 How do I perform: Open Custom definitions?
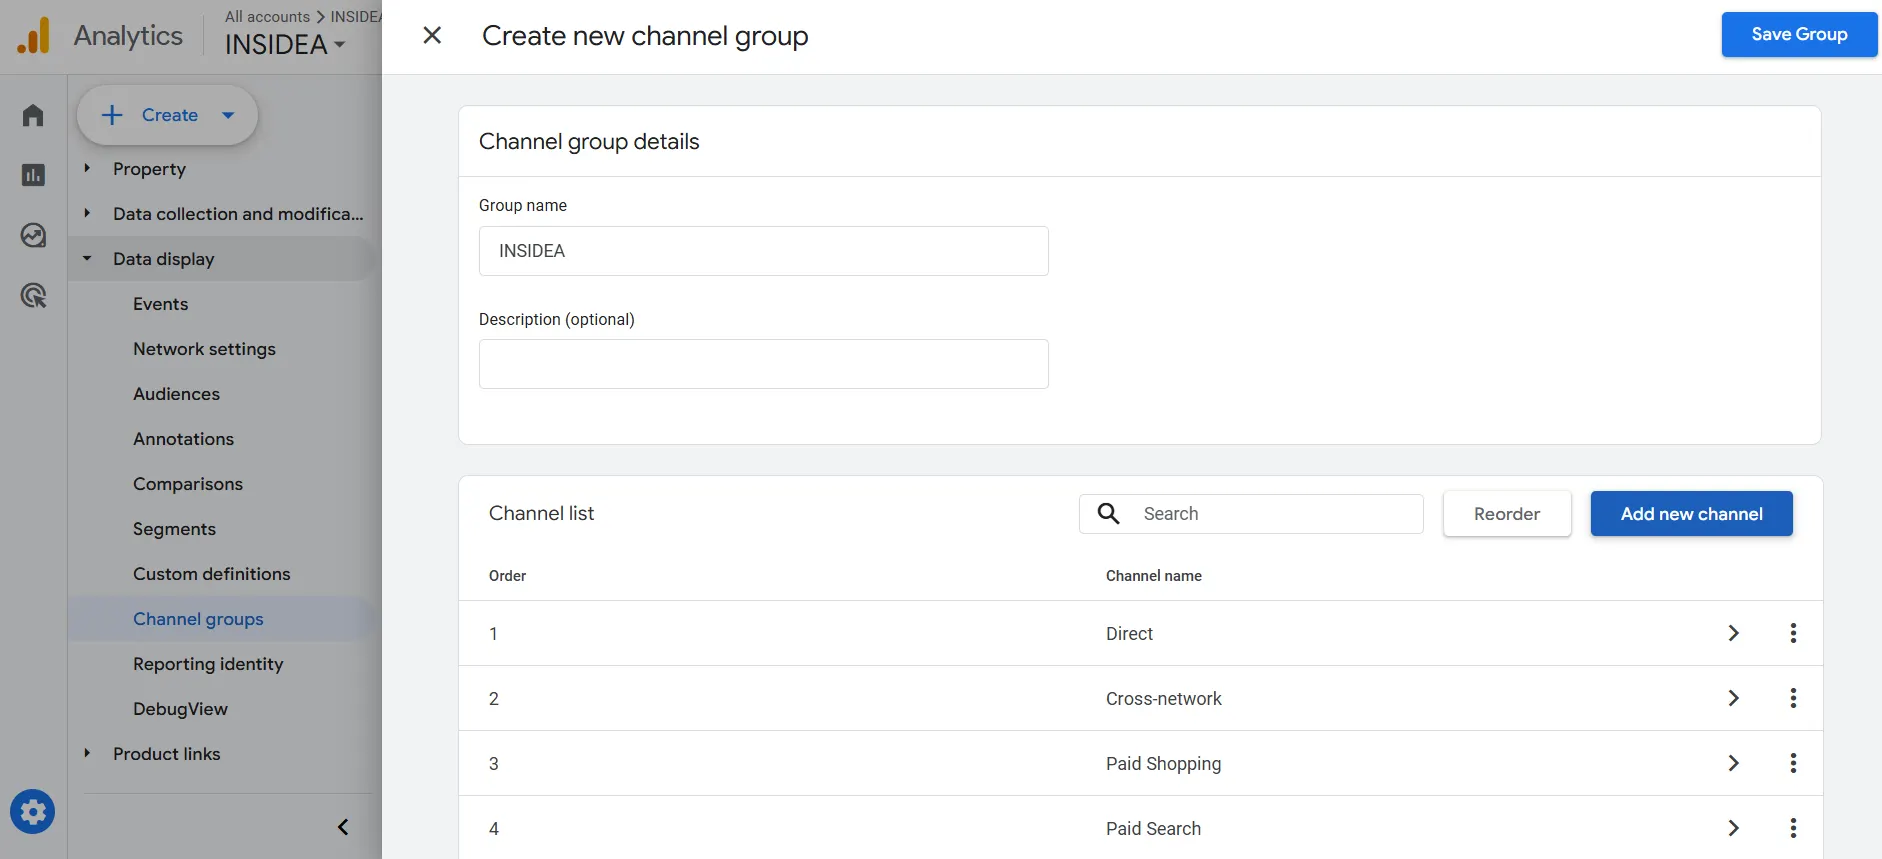211,574
